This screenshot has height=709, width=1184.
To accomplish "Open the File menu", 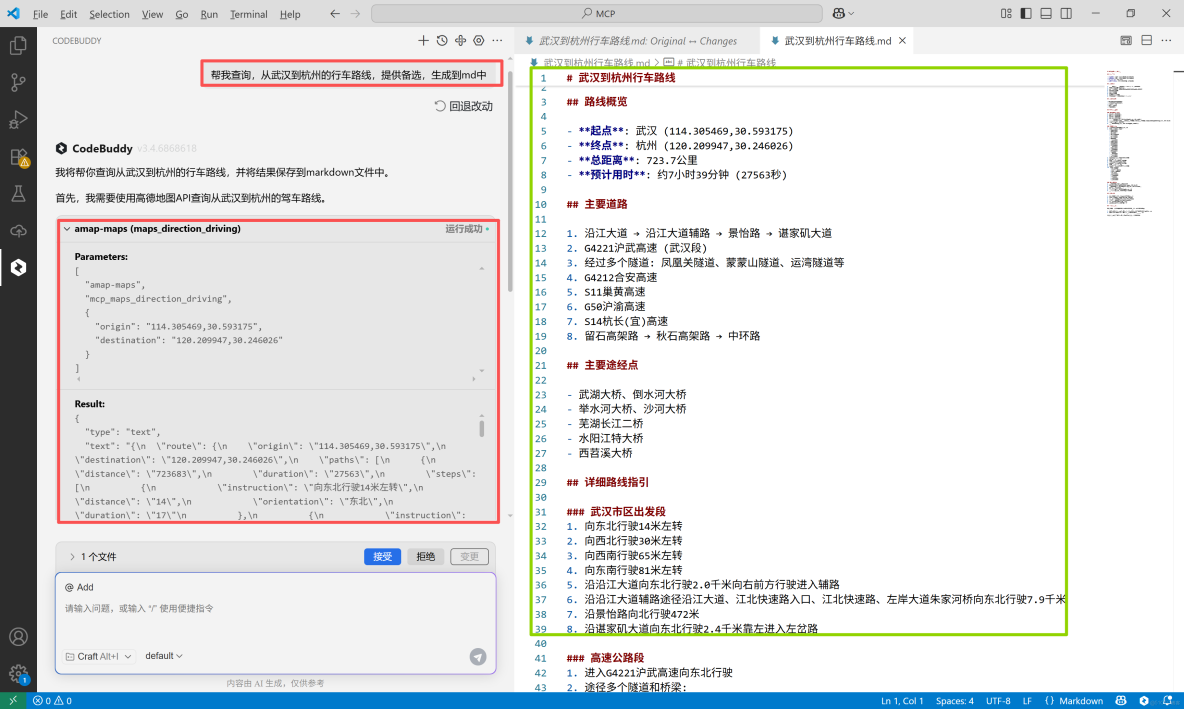I will [39, 14].
